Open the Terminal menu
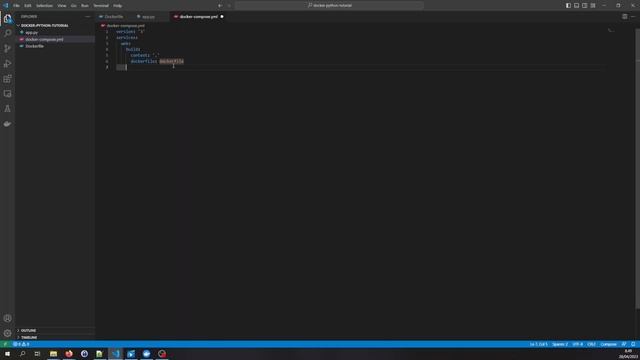The width and height of the screenshot is (640, 360). [x=101, y=6]
